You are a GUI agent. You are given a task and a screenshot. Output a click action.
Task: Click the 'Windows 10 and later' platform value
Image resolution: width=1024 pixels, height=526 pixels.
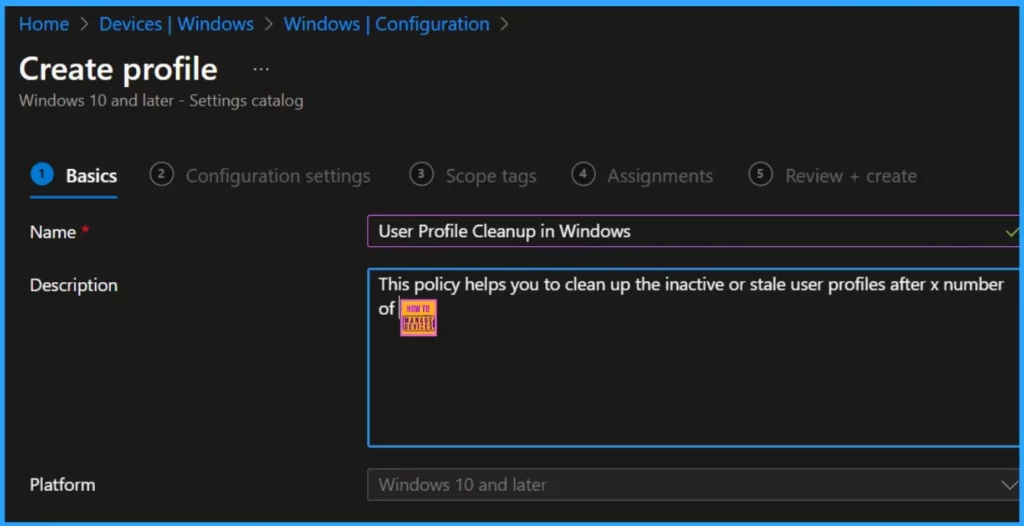coord(462,485)
